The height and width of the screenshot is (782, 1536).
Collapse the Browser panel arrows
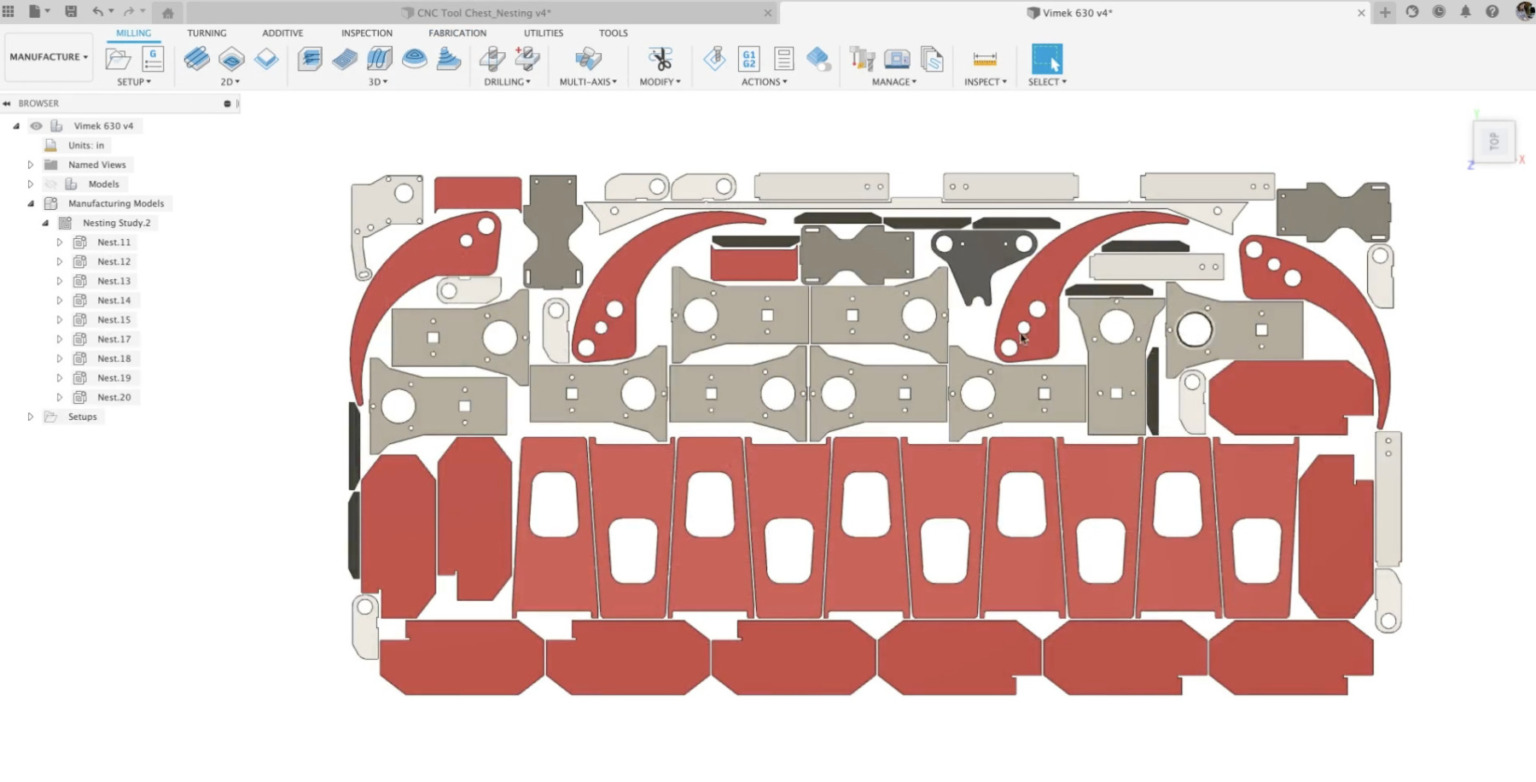7,103
